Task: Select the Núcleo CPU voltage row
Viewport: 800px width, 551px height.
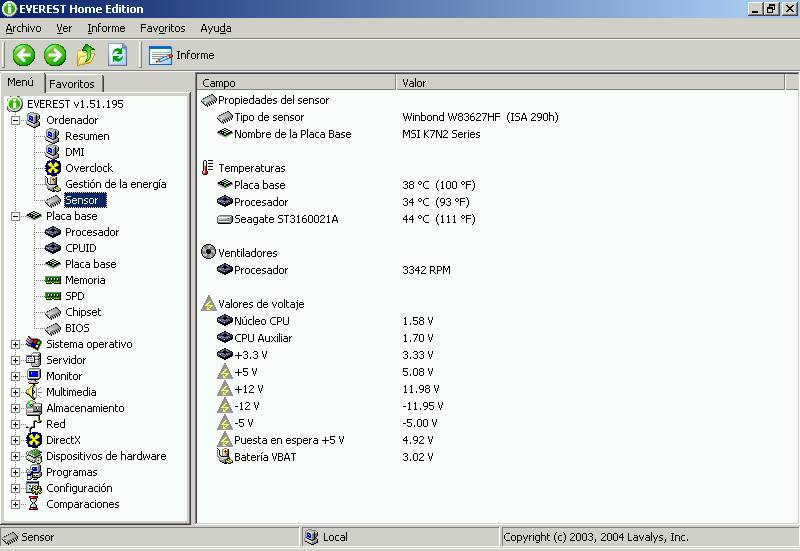Action: point(326,321)
